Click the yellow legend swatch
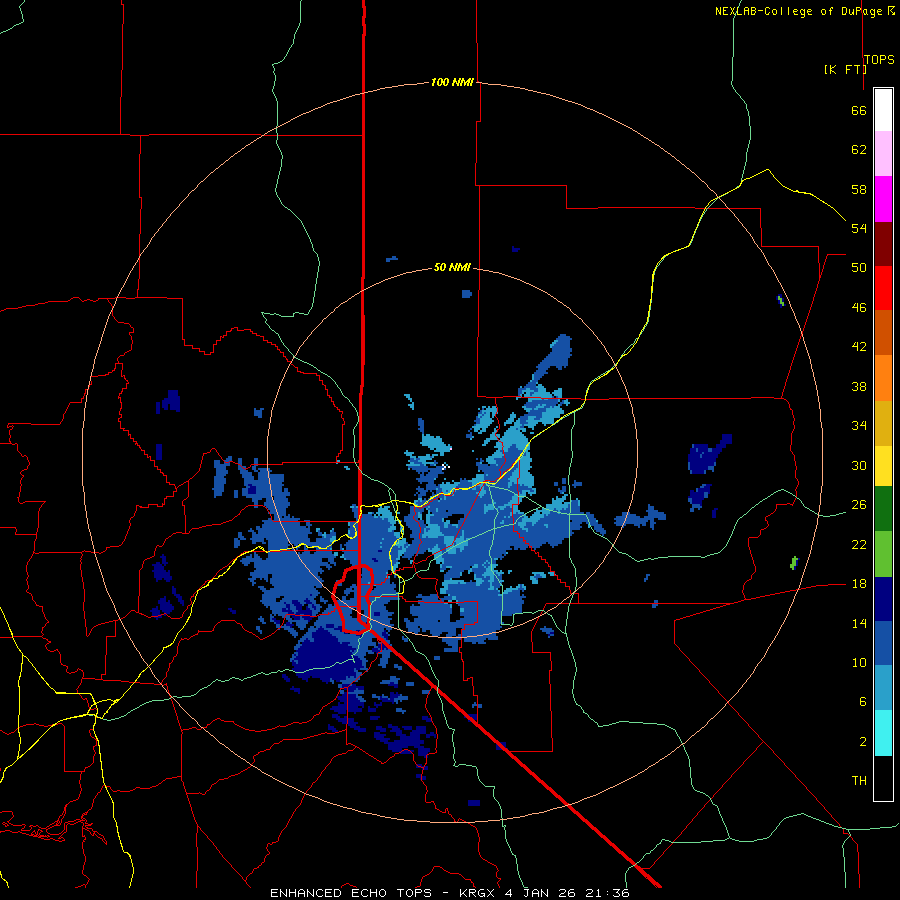This screenshot has height=900, width=900. [883, 466]
